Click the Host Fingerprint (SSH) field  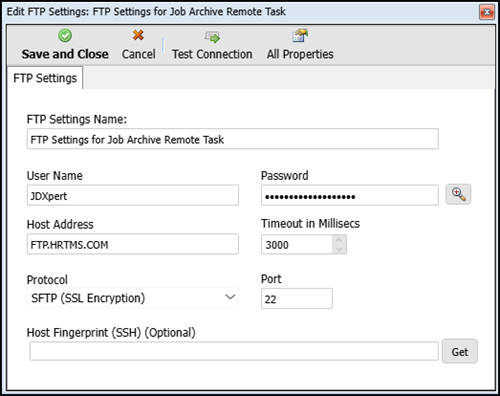(x=234, y=351)
